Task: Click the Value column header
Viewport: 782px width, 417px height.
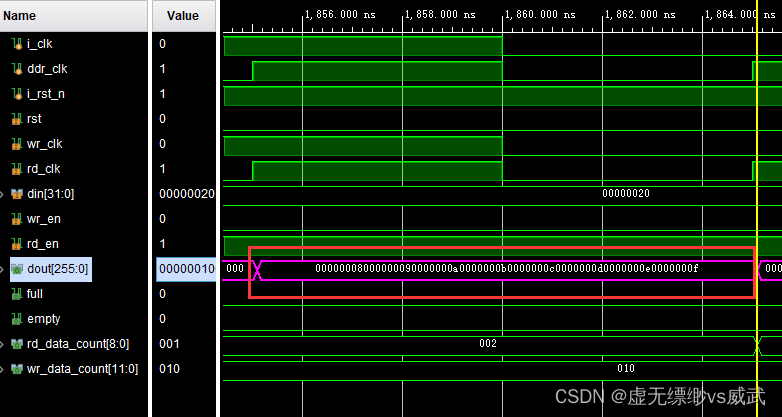Action: coord(184,16)
